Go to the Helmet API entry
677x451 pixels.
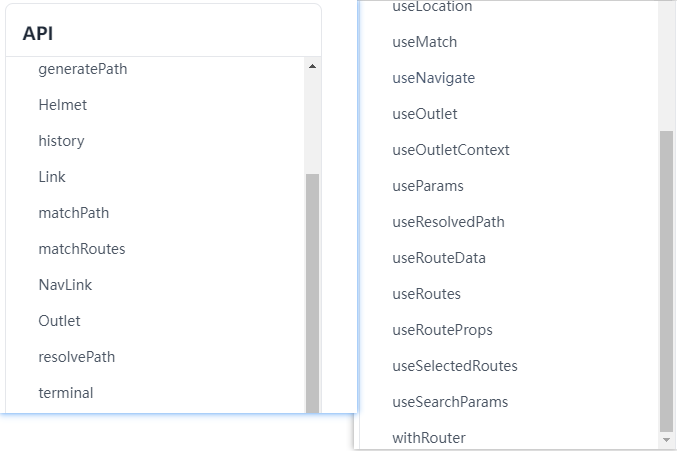pos(63,105)
